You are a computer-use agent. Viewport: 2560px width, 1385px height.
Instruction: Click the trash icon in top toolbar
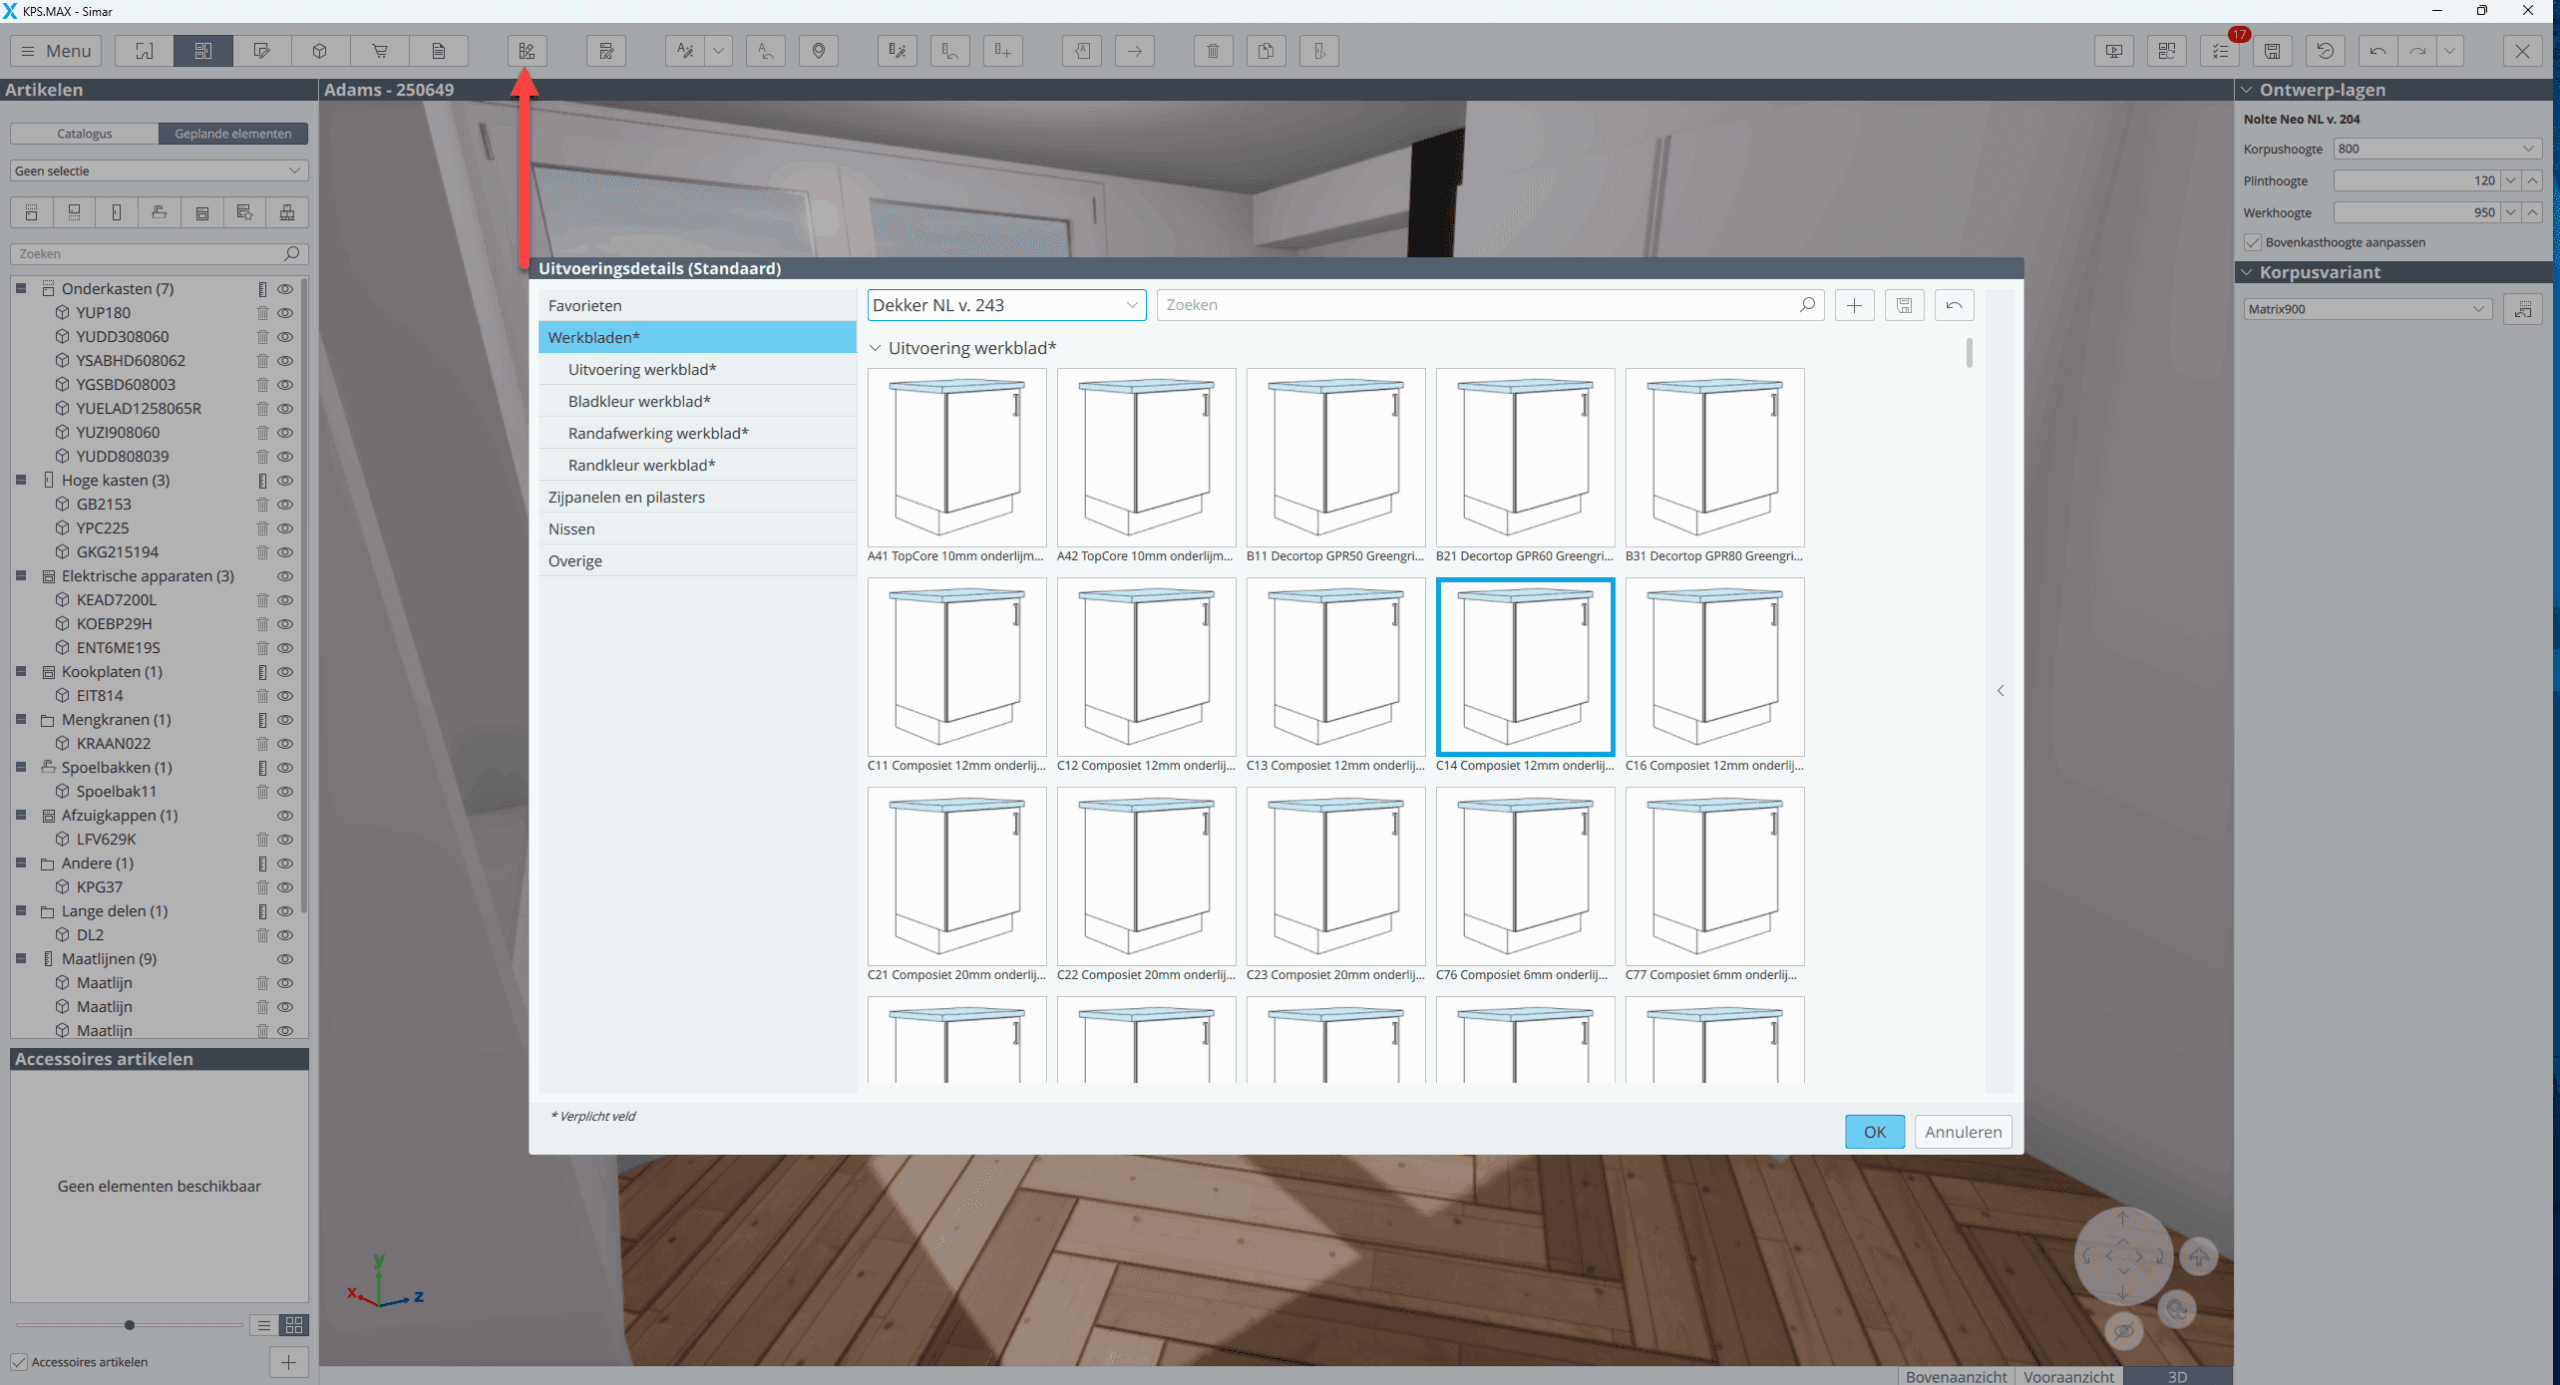click(1213, 51)
